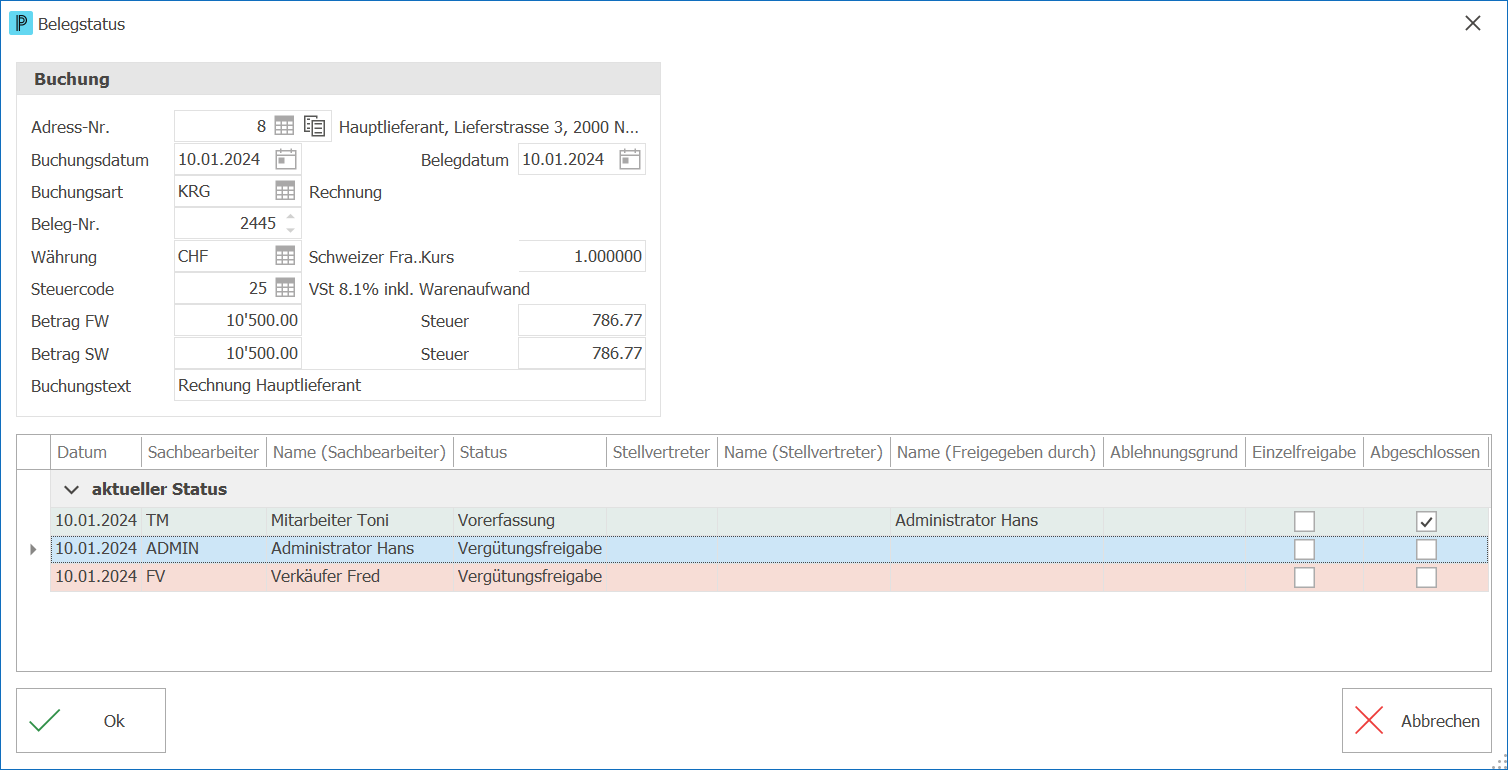Click the Kurs value field
Screen dimensions: 1508x770
point(582,256)
